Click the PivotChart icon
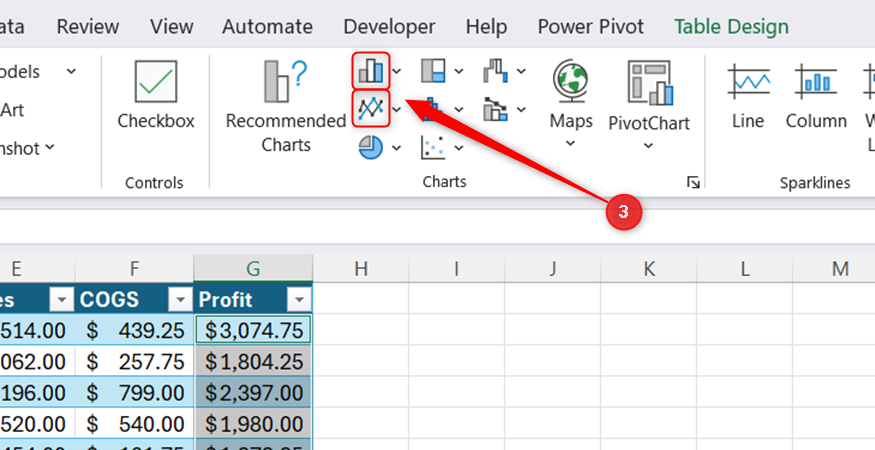The width and height of the screenshot is (875, 450). point(649,83)
